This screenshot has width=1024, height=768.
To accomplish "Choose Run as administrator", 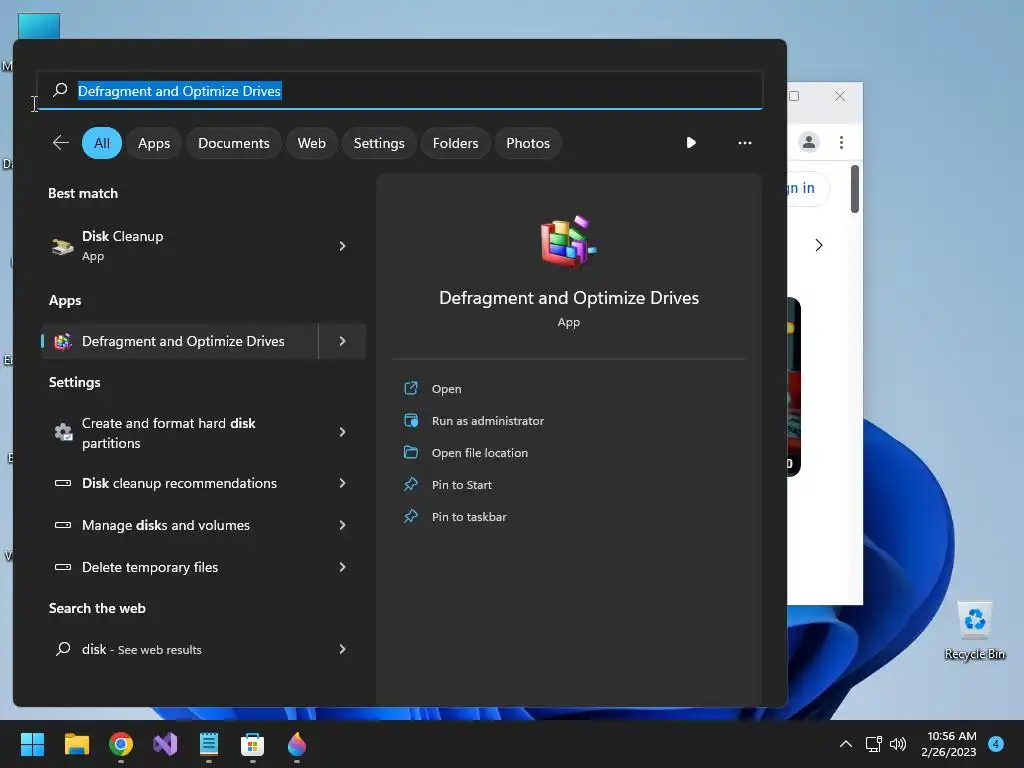I will pyautogui.click(x=487, y=421).
